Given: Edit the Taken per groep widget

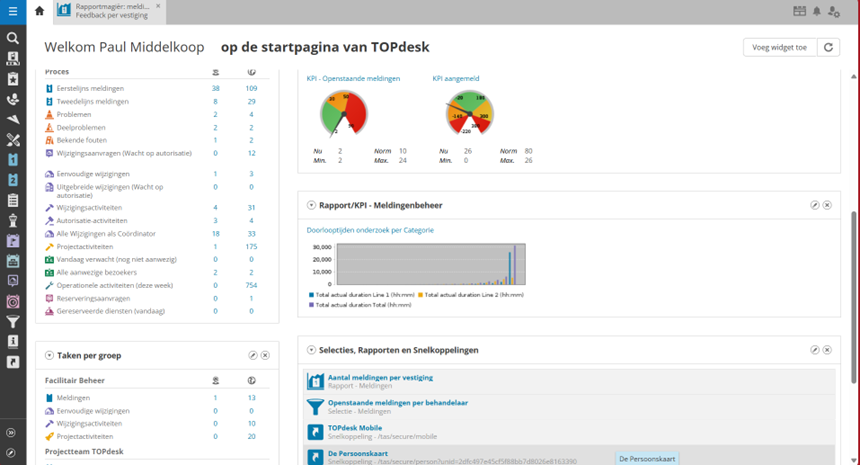Looking at the screenshot, I should pyautogui.click(x=253, y=355).
